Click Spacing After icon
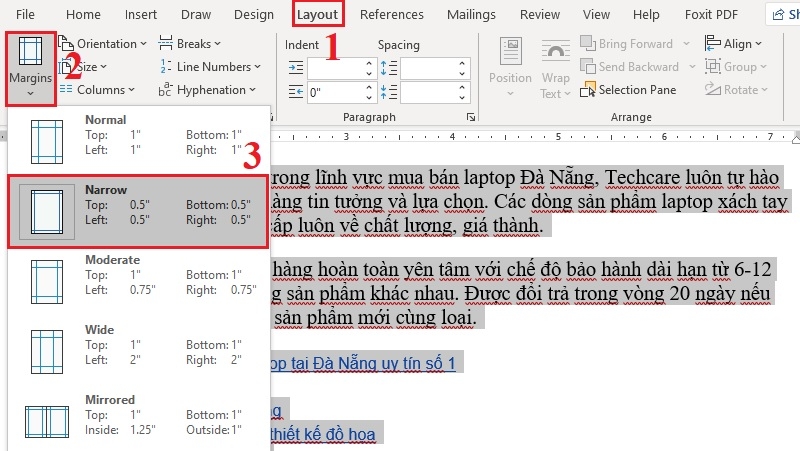The image size is (800, 451). point(388,92)
